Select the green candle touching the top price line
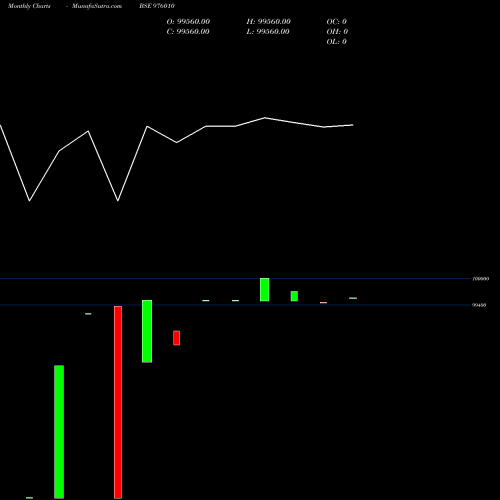This screenshot has height=500, width=500. pyautogui.click(x=265, y=290)
